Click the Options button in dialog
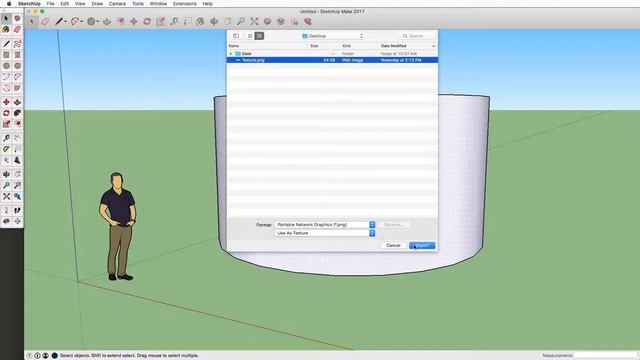This screenshot has width=640, height=360. (393, 225)
